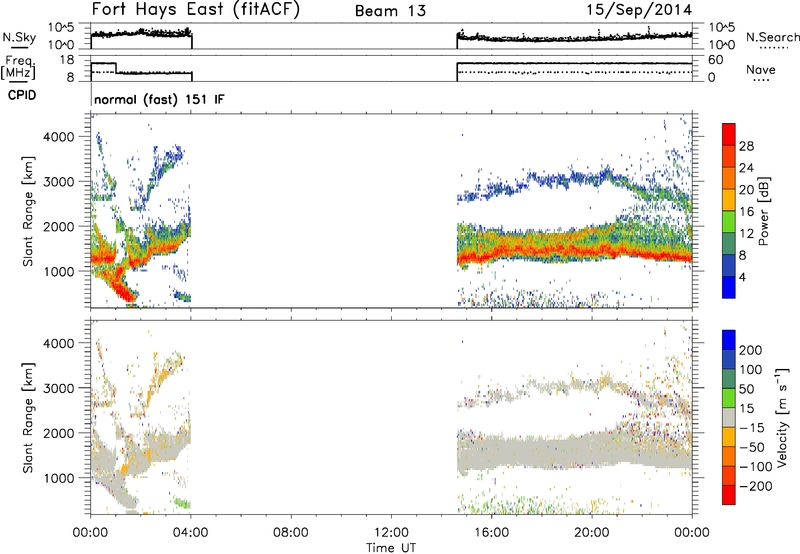Click the '18' frequency axis value
The height and width of the screenshot is (554, 800).
66,60
